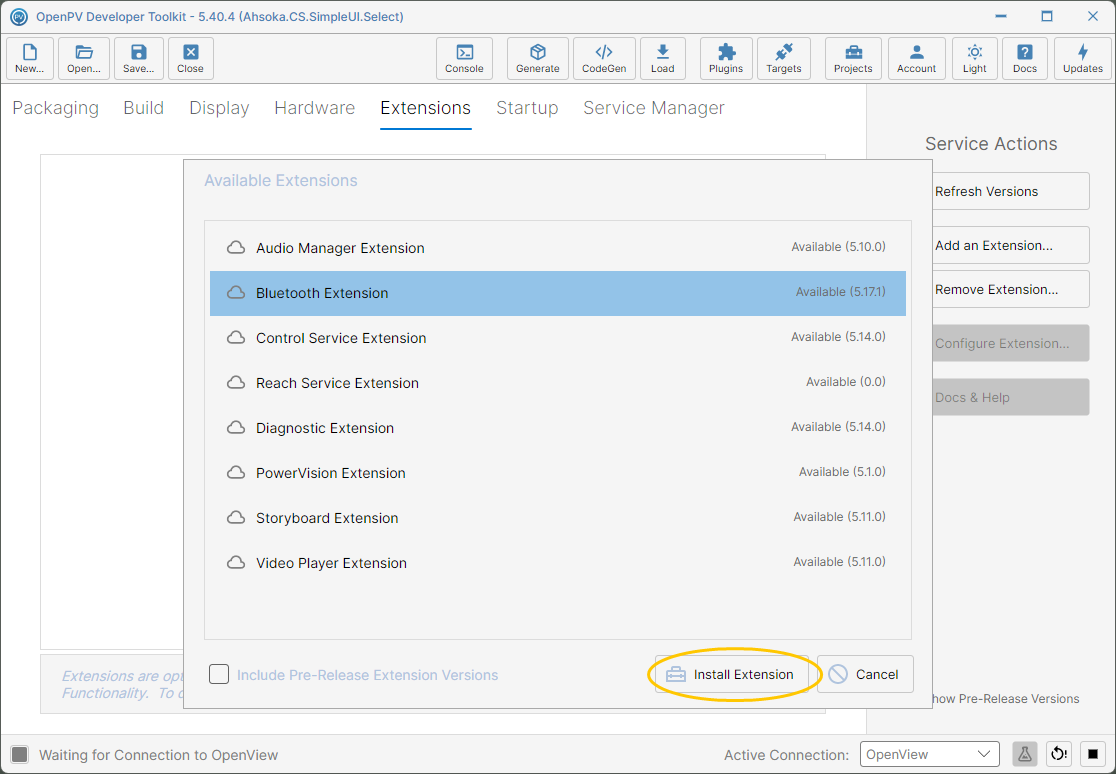Switch to the Build tab
1116x774 pixels.
(144, 108)
